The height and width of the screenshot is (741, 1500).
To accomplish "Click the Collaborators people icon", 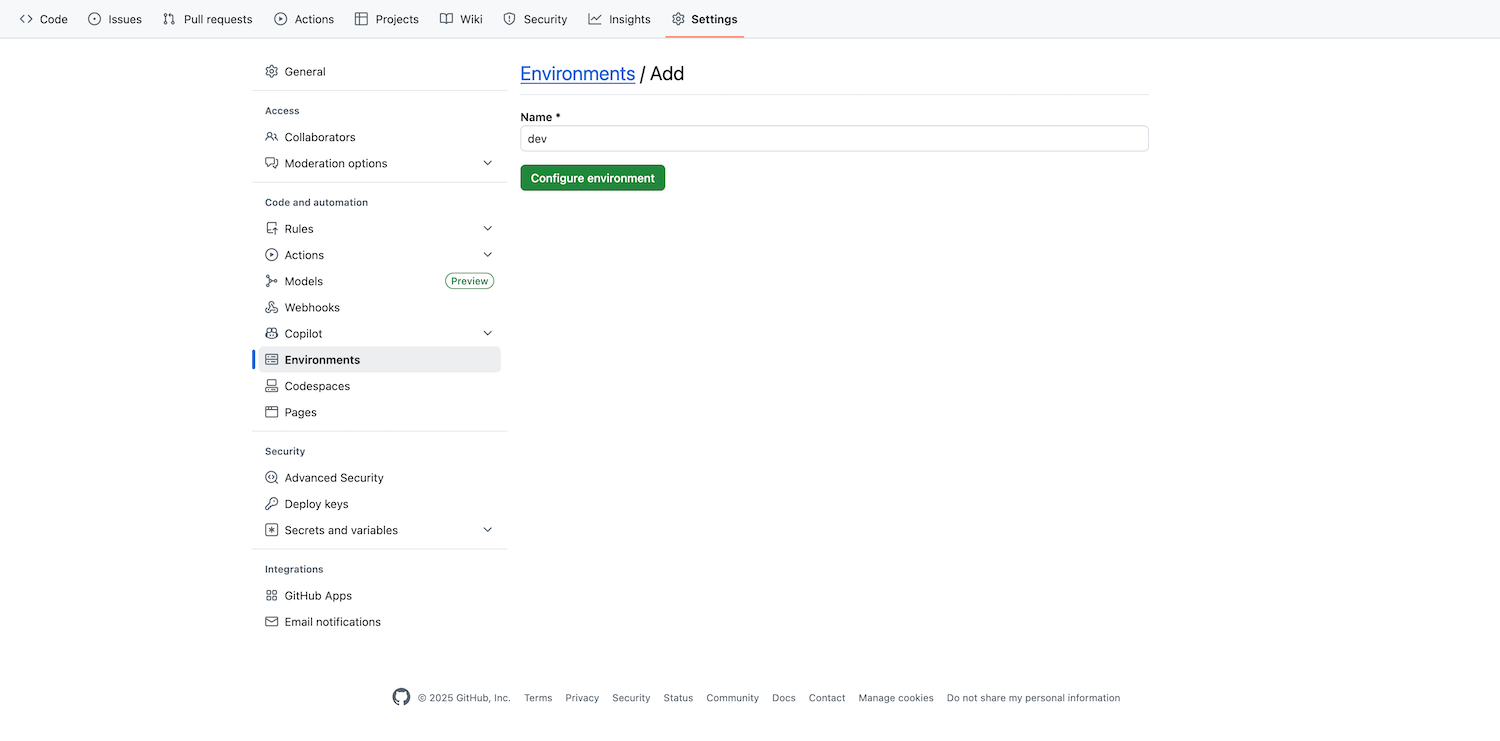I will tap(271, 137).
